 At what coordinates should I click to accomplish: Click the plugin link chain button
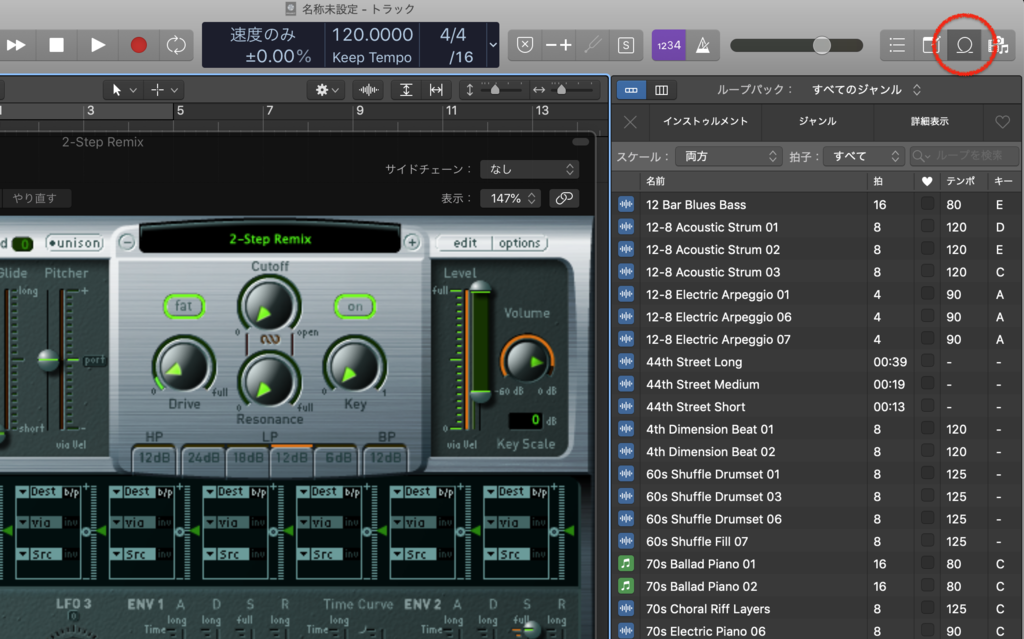pos(564,198)
